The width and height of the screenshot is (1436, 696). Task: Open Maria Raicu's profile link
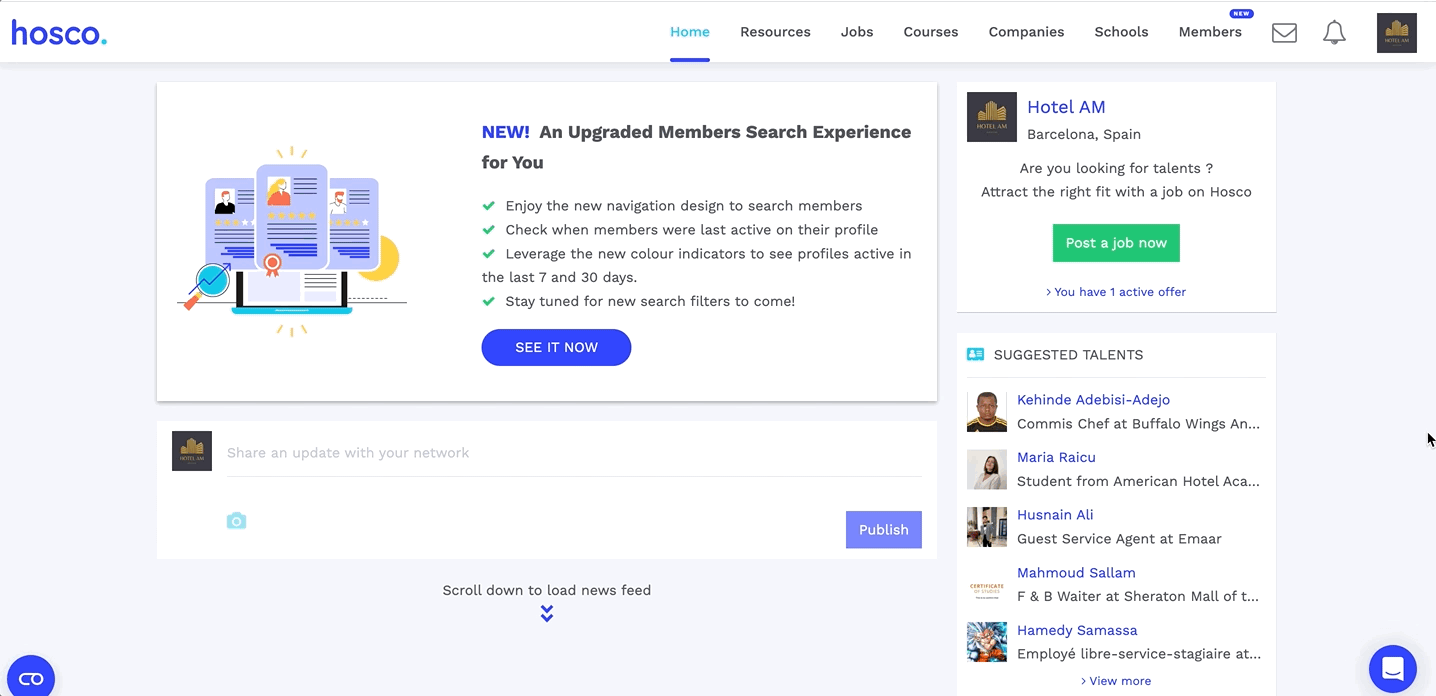[x=1056, y=457]
